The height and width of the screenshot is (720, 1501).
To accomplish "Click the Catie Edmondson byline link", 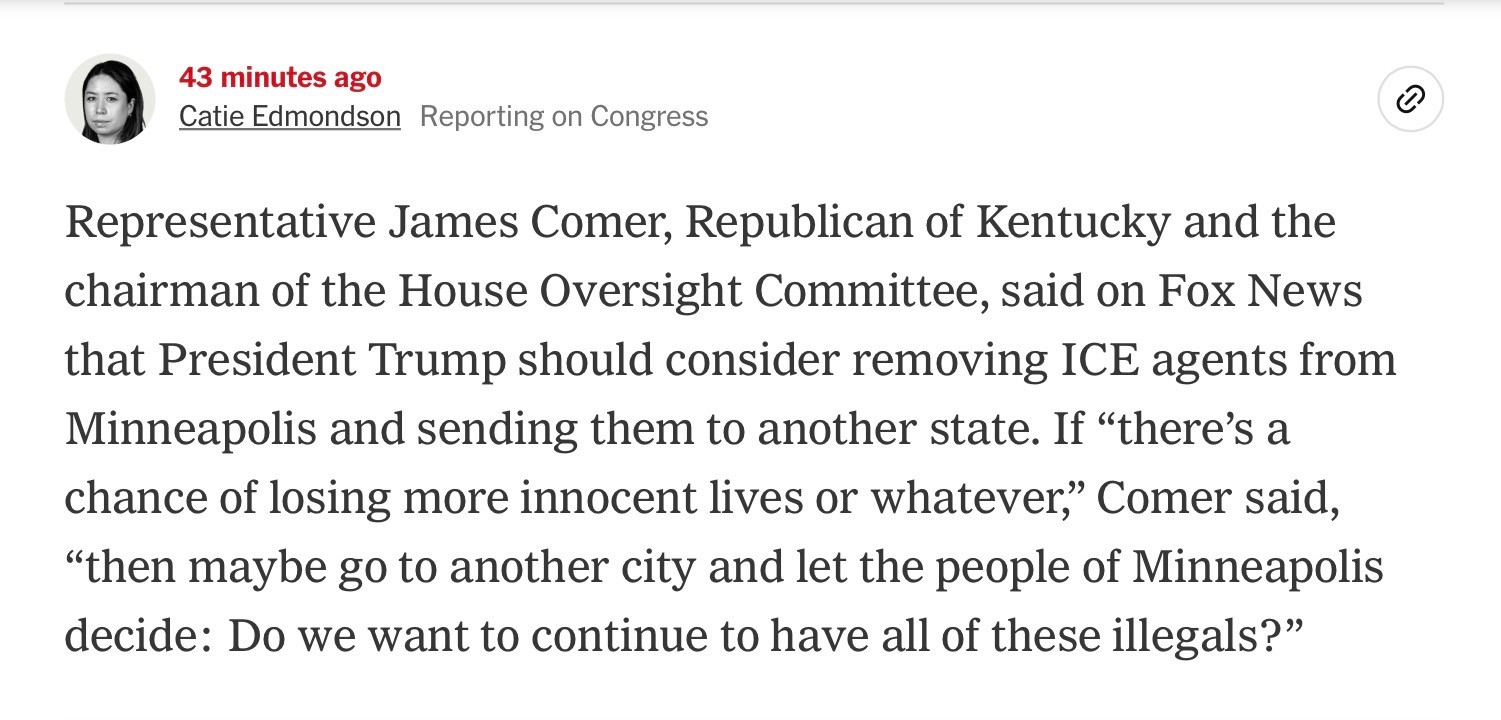I will pos(290,117).
